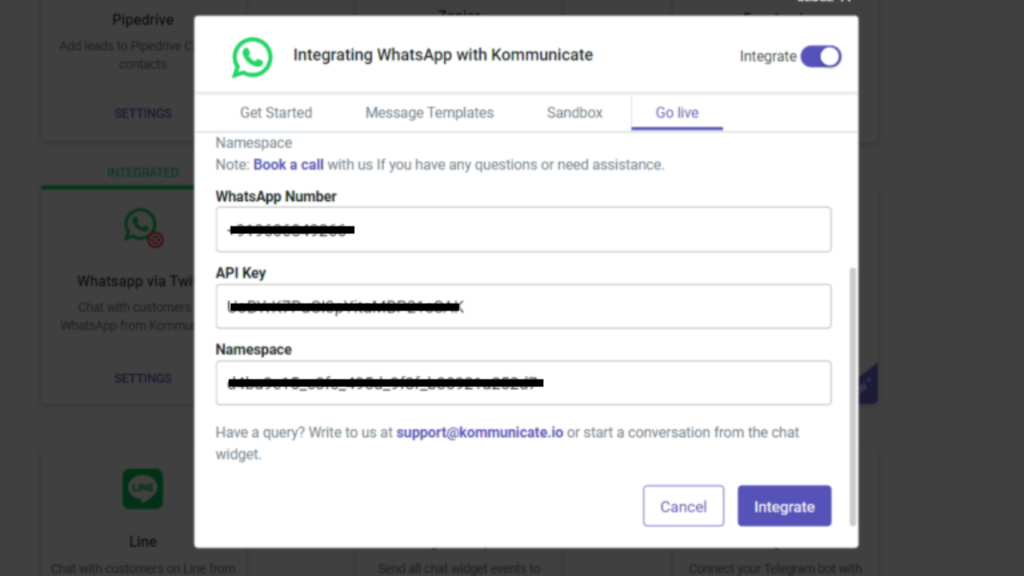Click the green Line app icon
The width and height of the screenshot is (1024, 576).
click(x=142, y=488)
